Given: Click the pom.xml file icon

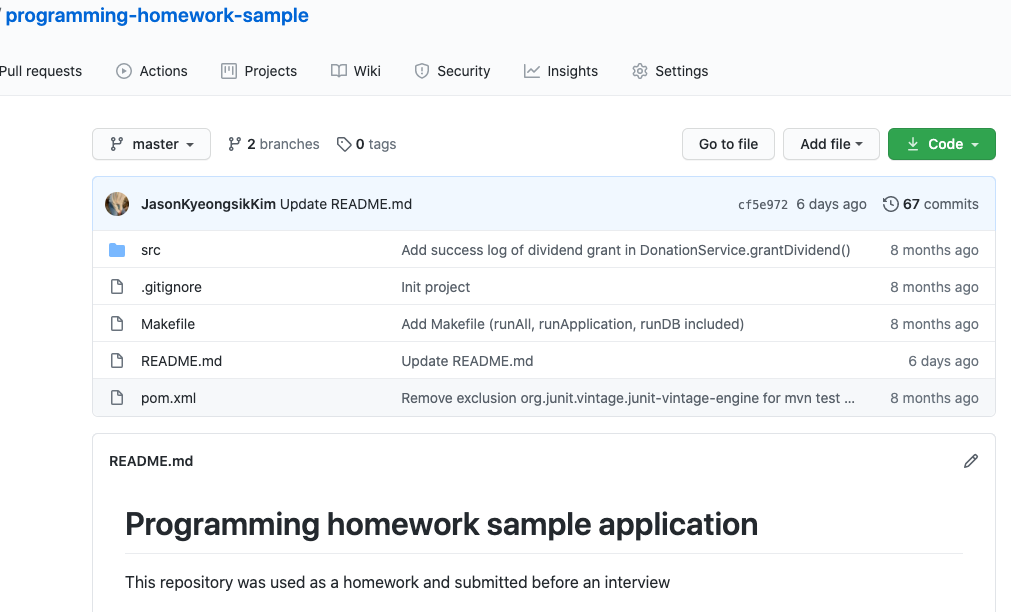Looking at the screenshot, I should click(x=117, y=398).
